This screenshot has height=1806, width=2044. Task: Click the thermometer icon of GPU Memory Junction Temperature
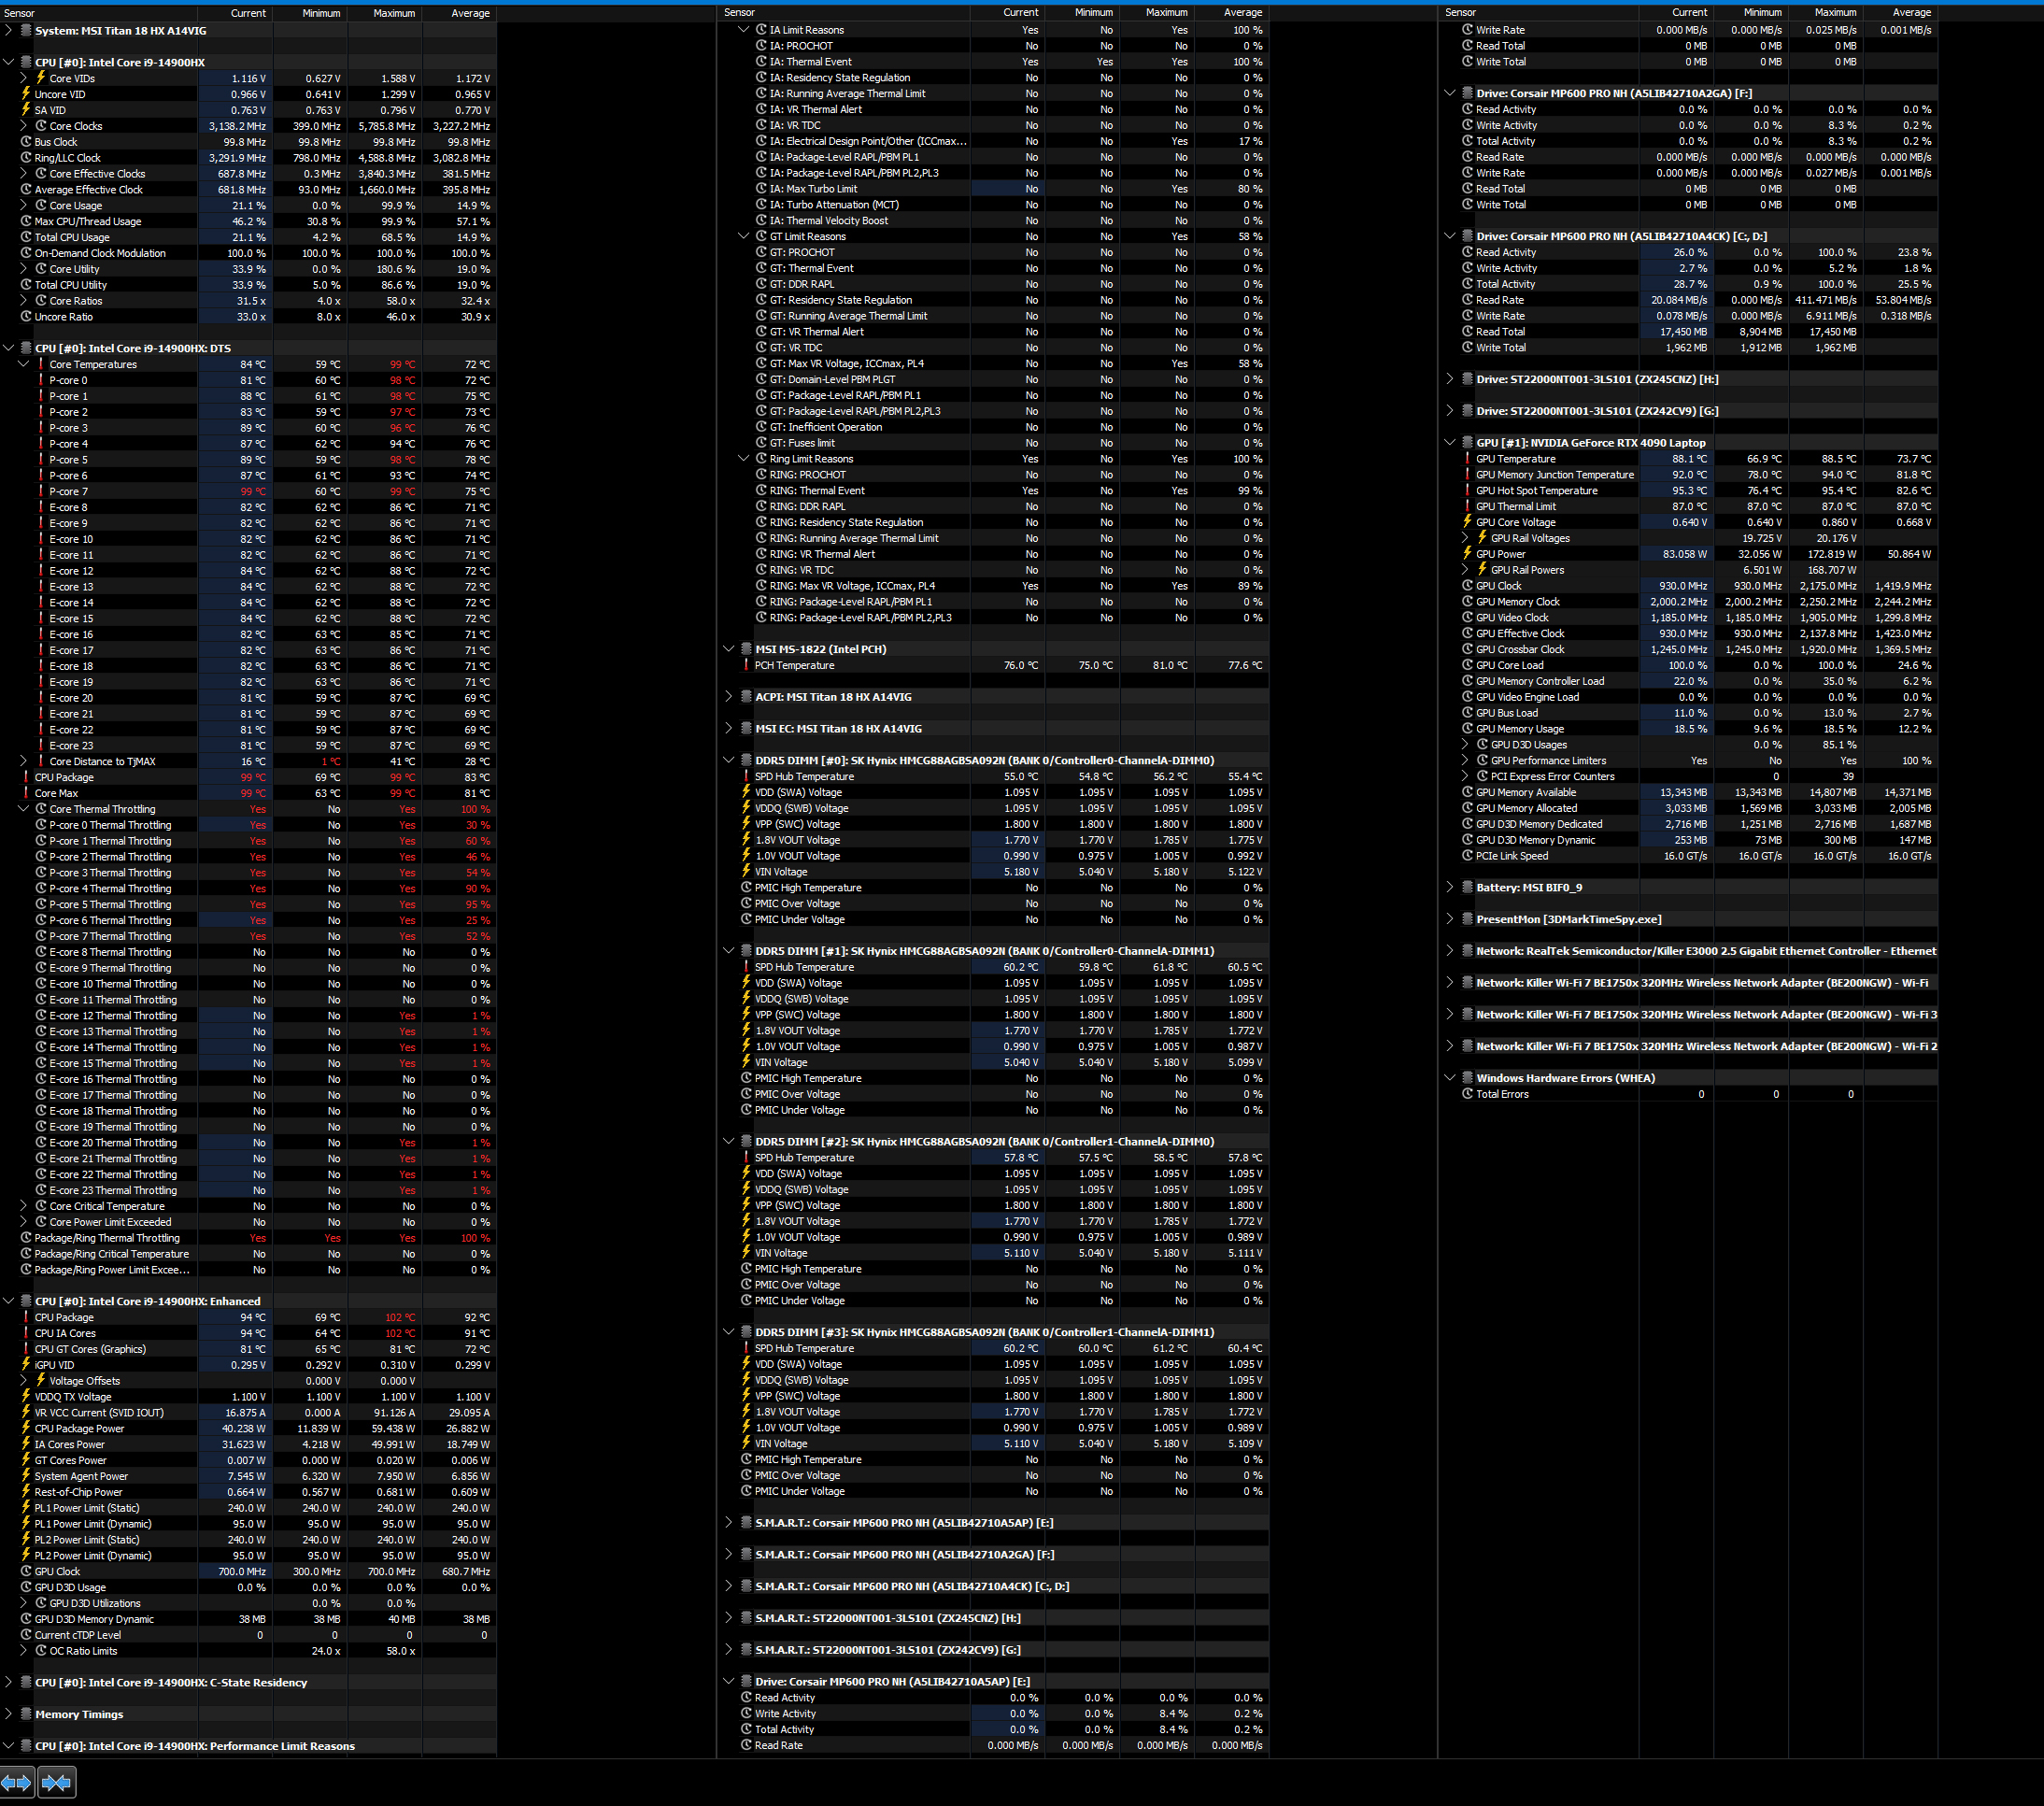[1467, 474]
